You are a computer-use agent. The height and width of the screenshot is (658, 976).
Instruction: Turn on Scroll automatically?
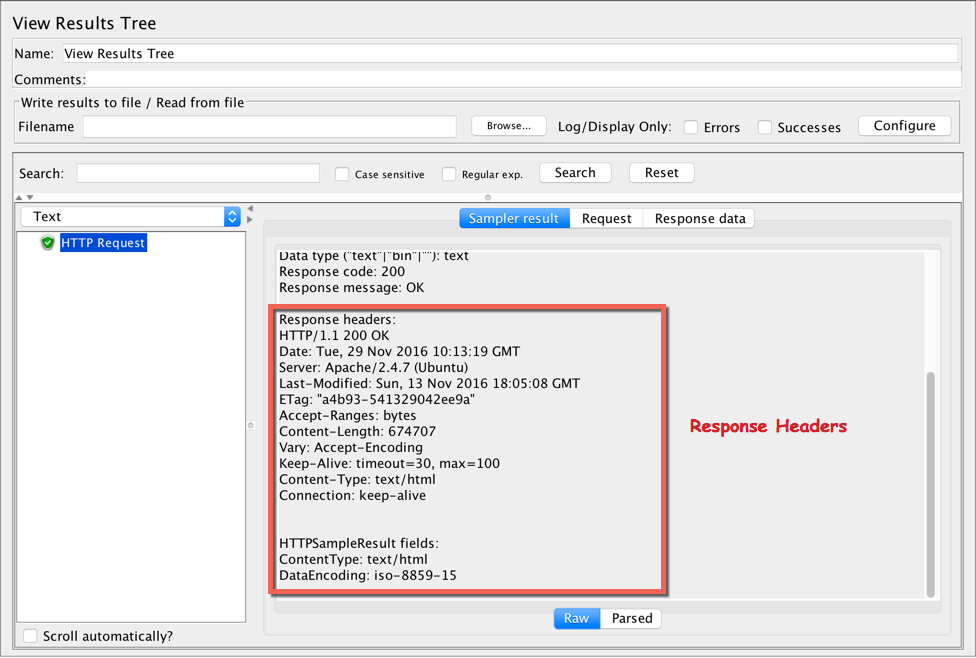pos(30,635)
